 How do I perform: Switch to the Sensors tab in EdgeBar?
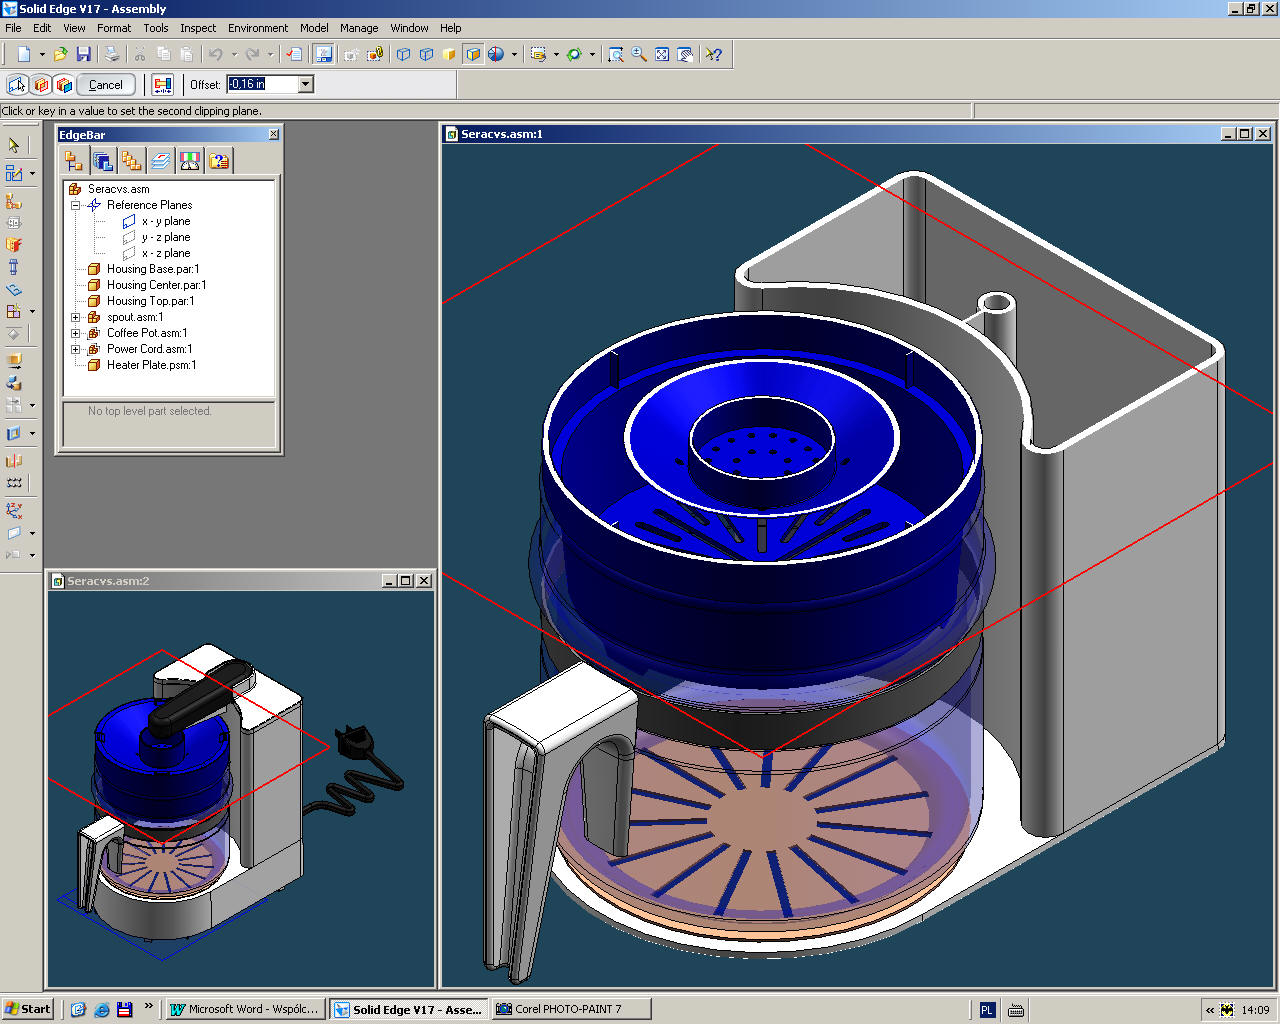tap(189, 160)
